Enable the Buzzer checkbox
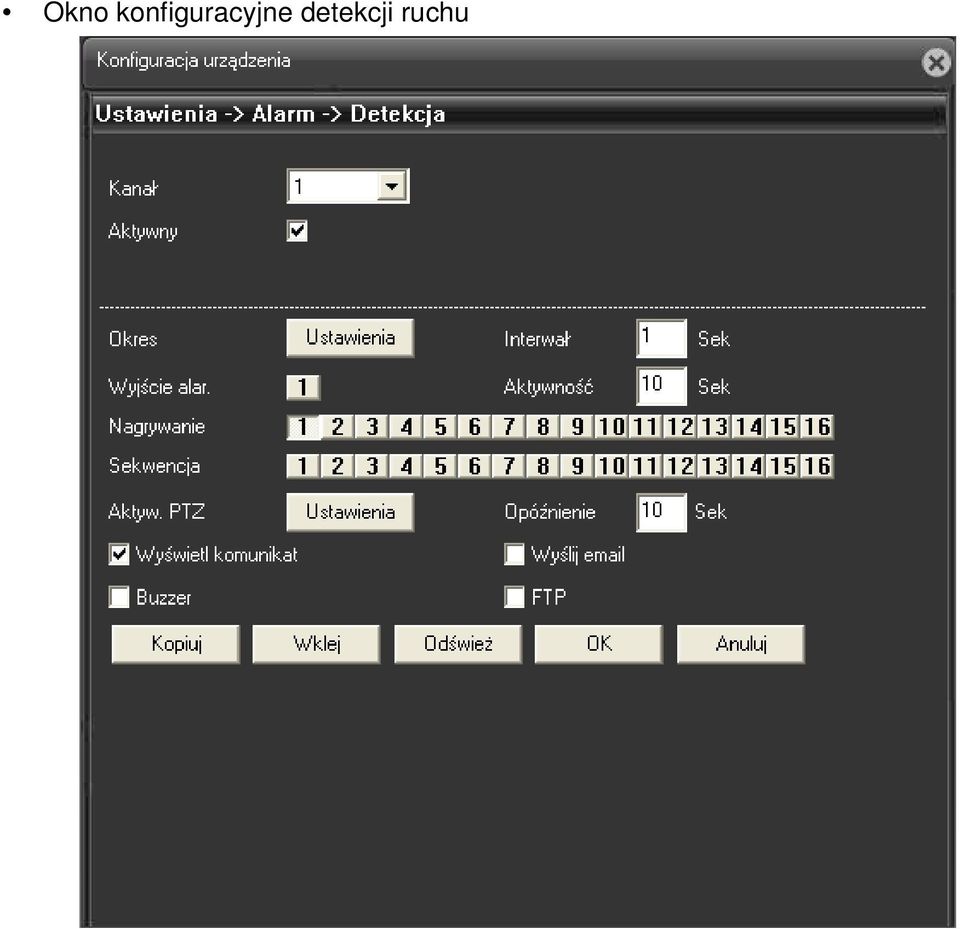 119,596
